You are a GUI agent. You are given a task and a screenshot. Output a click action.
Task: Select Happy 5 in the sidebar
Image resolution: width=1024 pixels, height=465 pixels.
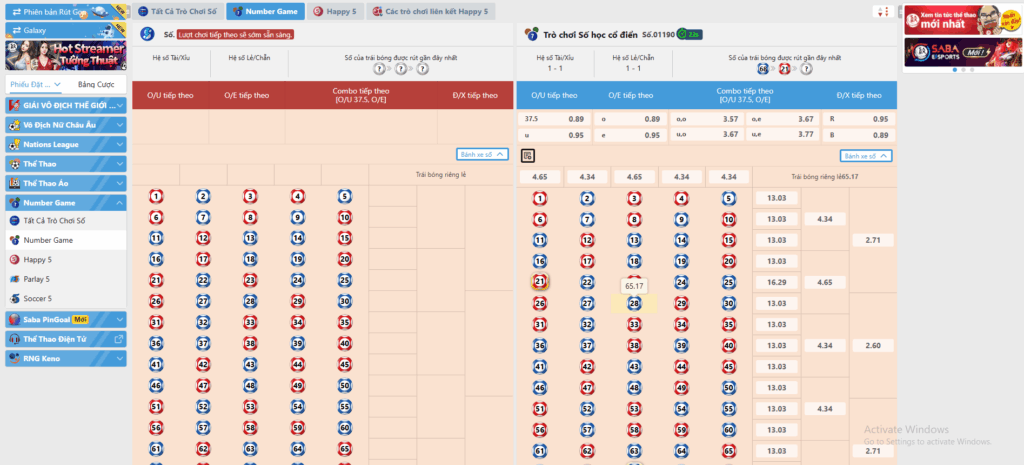tap(66, 259)
